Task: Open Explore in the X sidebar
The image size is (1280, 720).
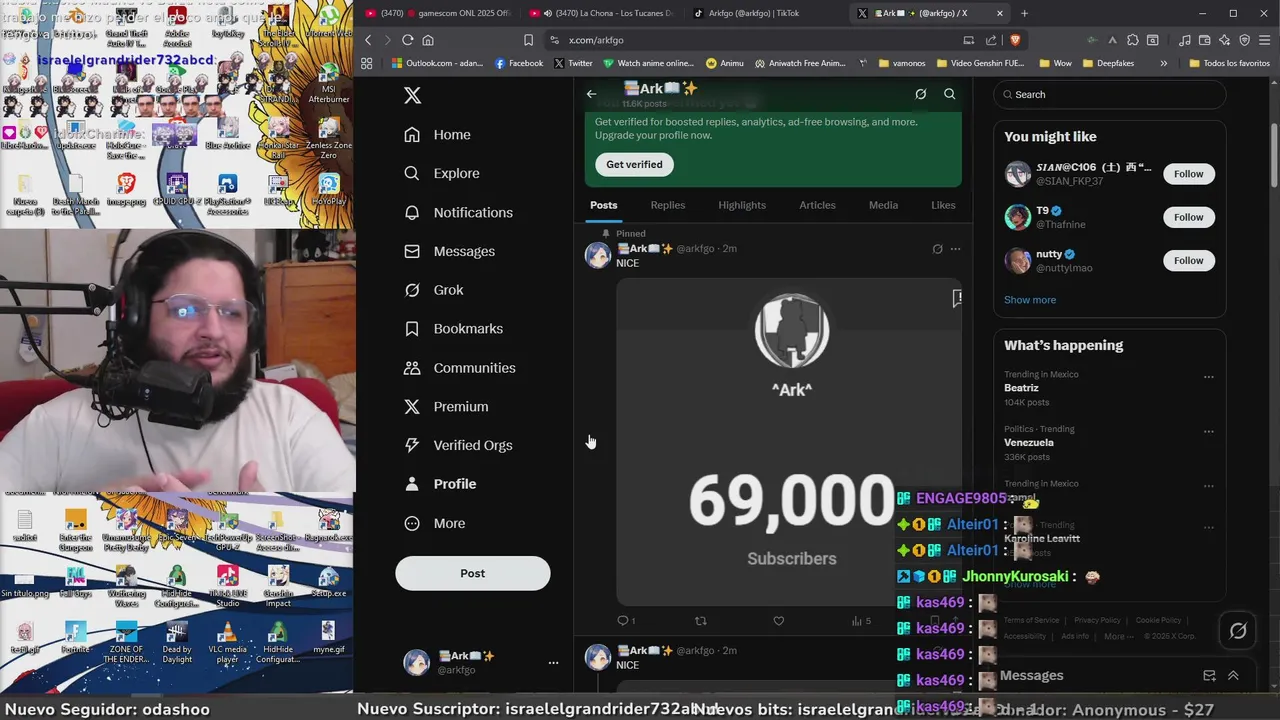Action: (441, 173)
